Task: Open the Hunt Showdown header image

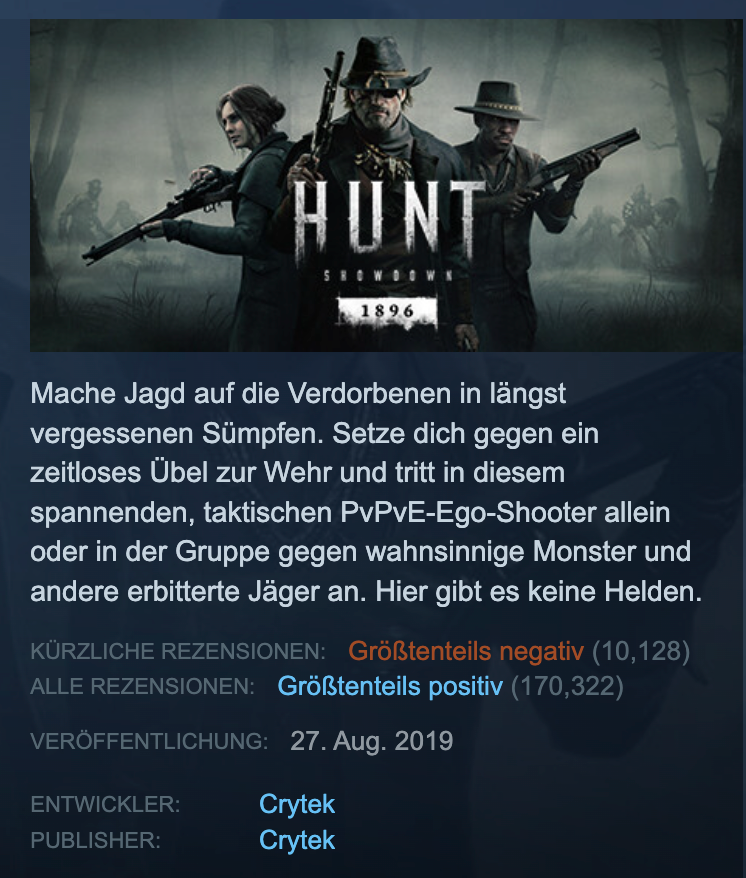Action: (386, 185)
